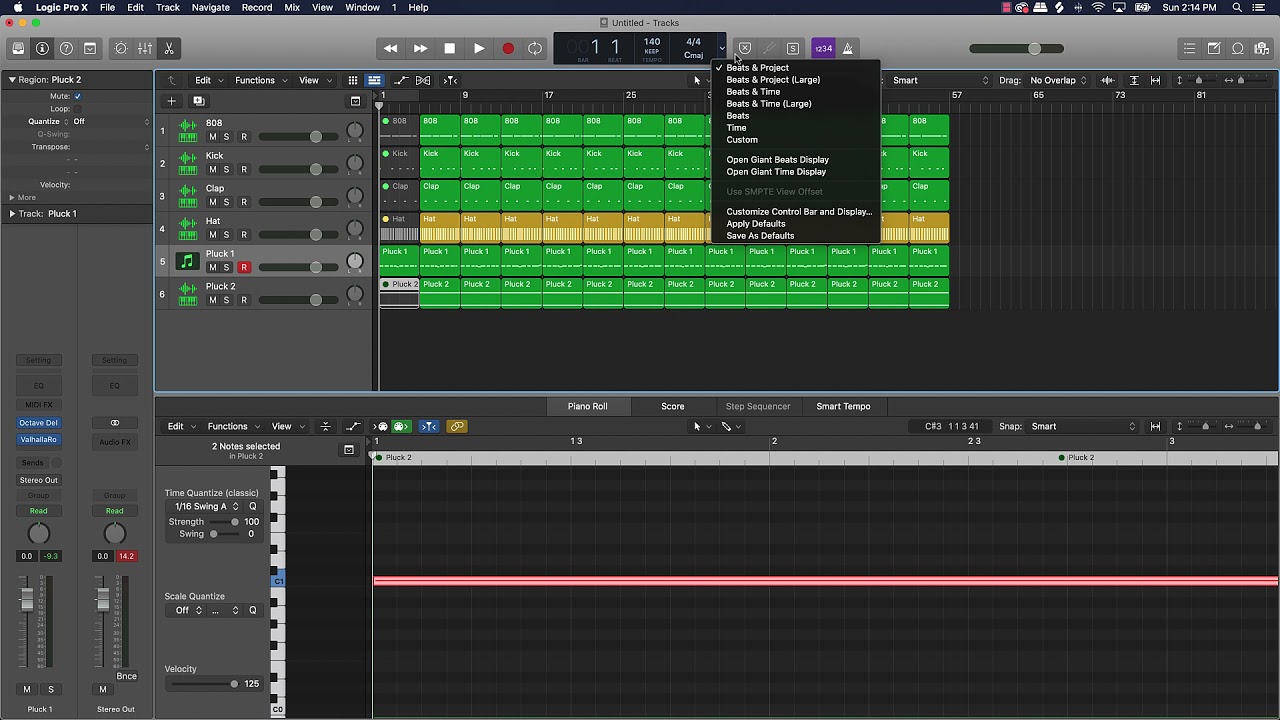Click the Bnce bounce button

click(x=127, y=676)
